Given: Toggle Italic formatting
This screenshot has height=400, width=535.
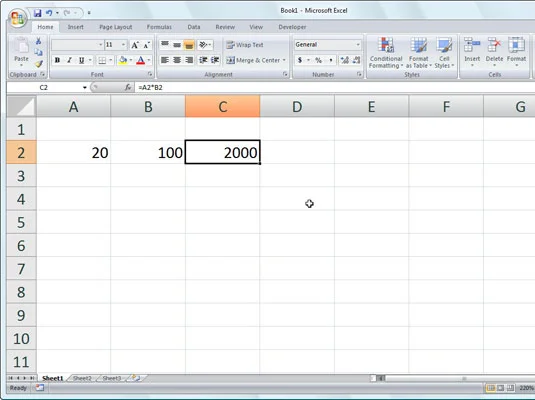Looking at the screenshot, I should point(69,60).
